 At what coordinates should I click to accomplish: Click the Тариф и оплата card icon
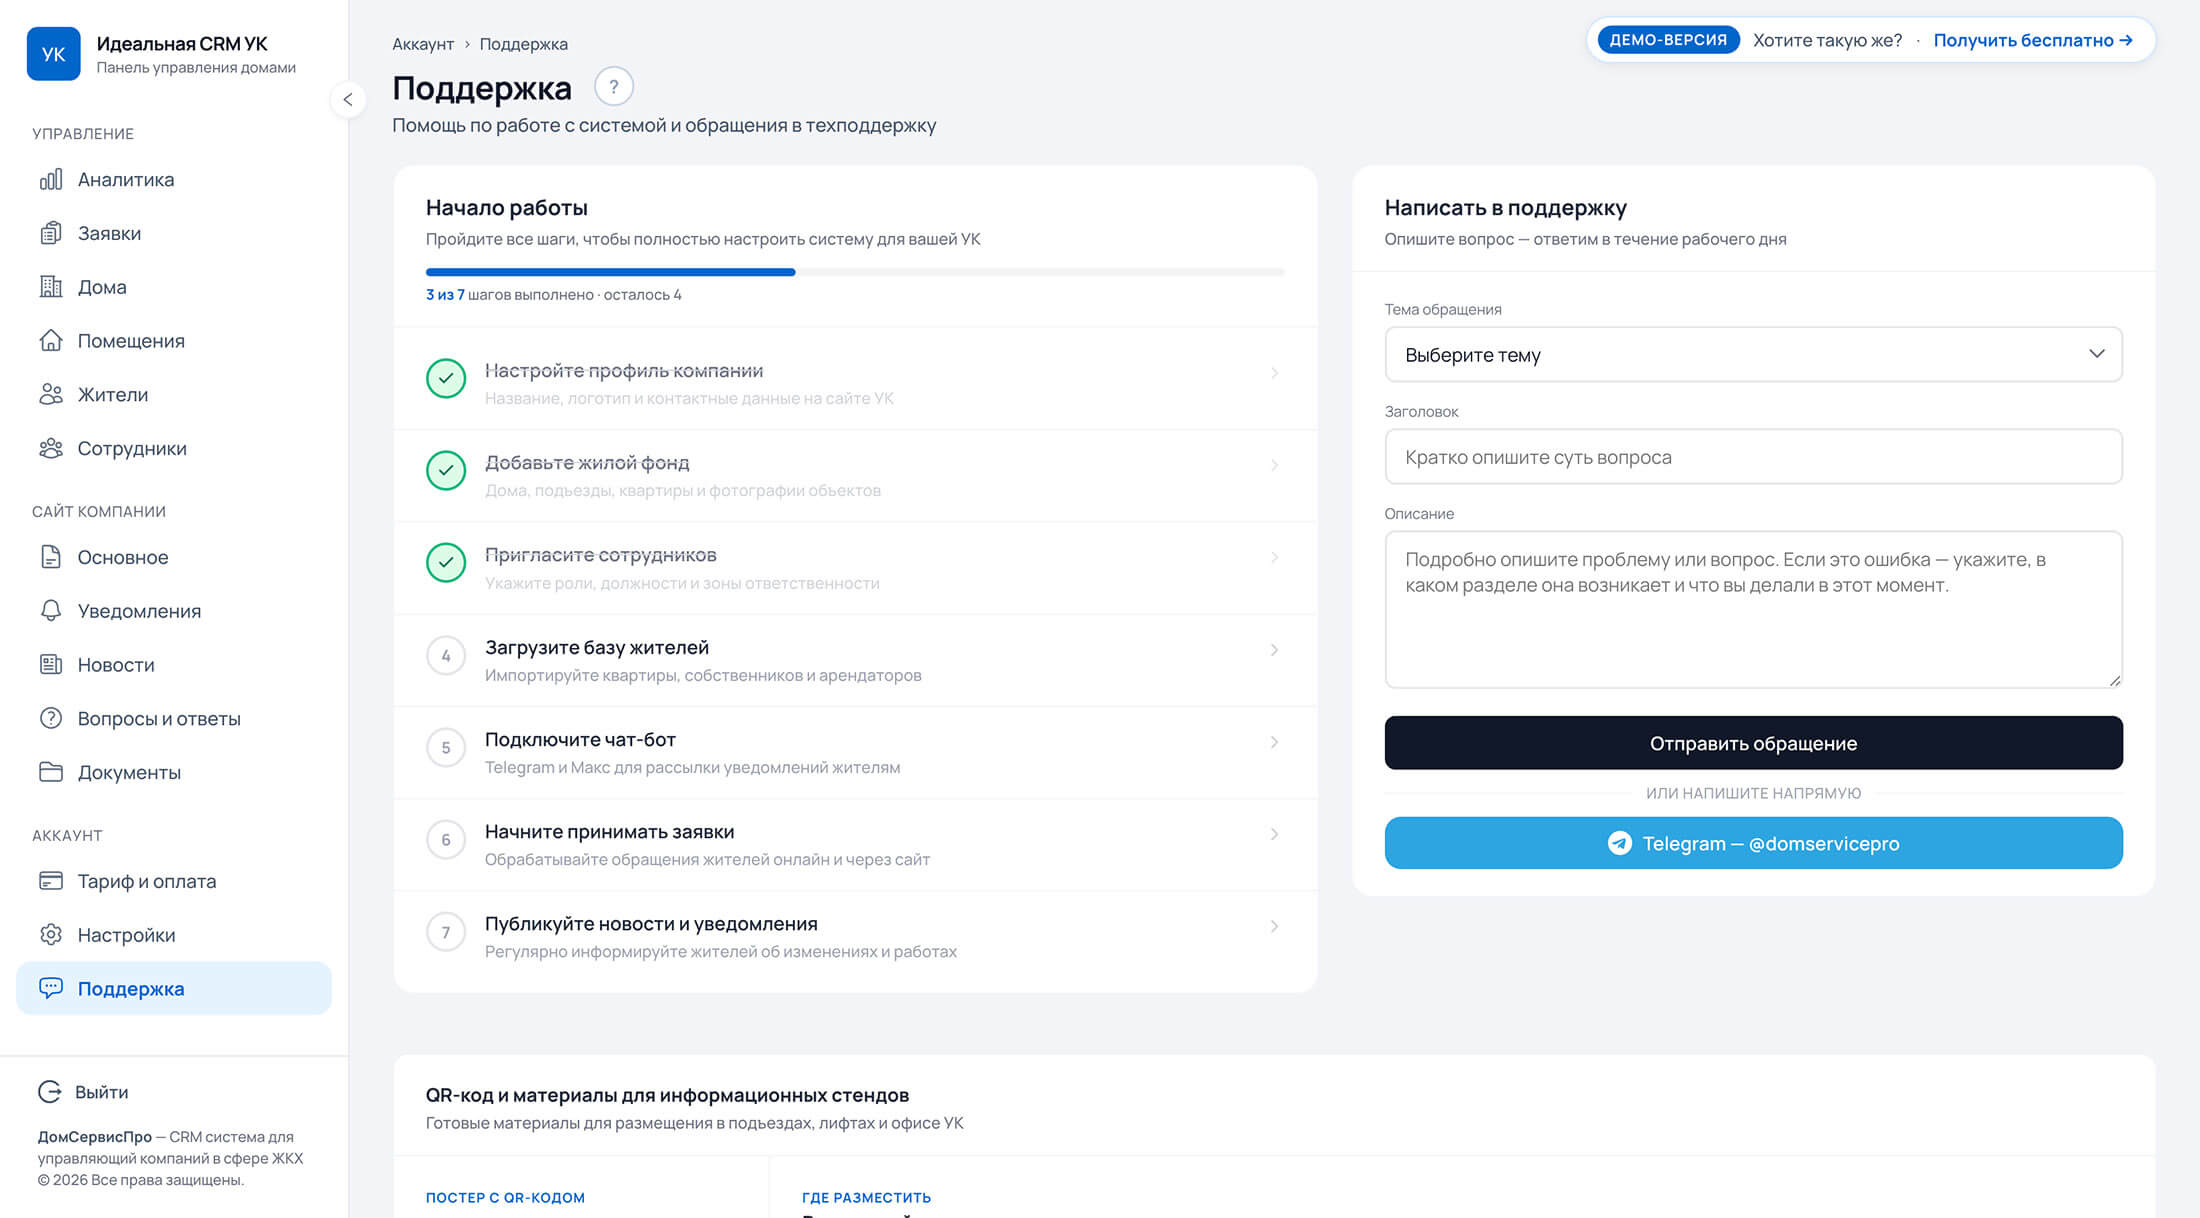(51, 881)
